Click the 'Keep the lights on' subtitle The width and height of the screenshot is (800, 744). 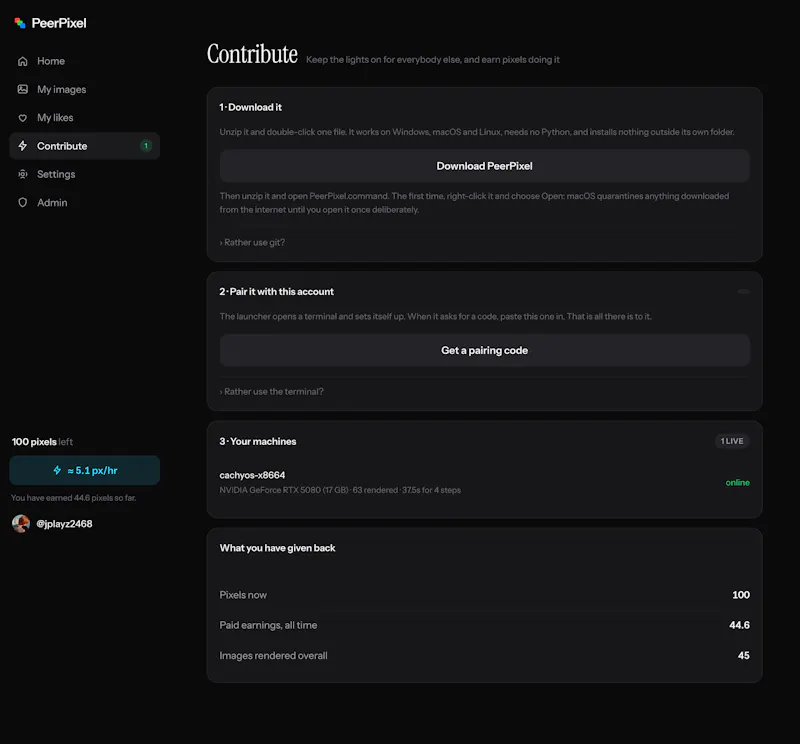tap(433, 60)
